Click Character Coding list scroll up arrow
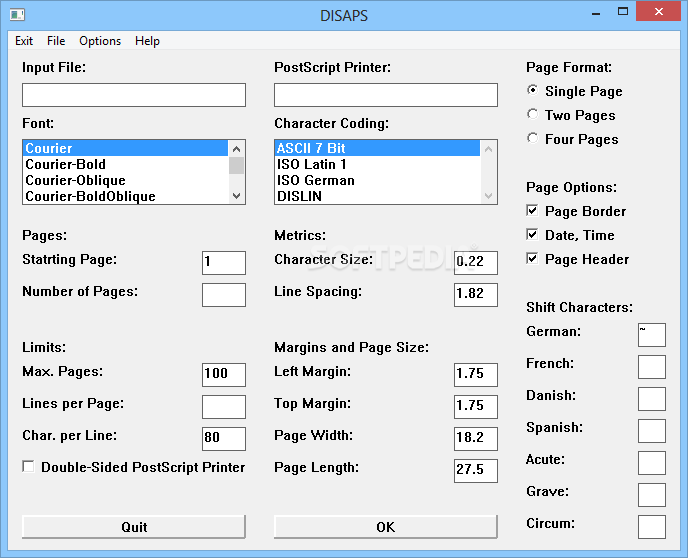This screenshot has width=688, height=558. click(x=488, y=149)
